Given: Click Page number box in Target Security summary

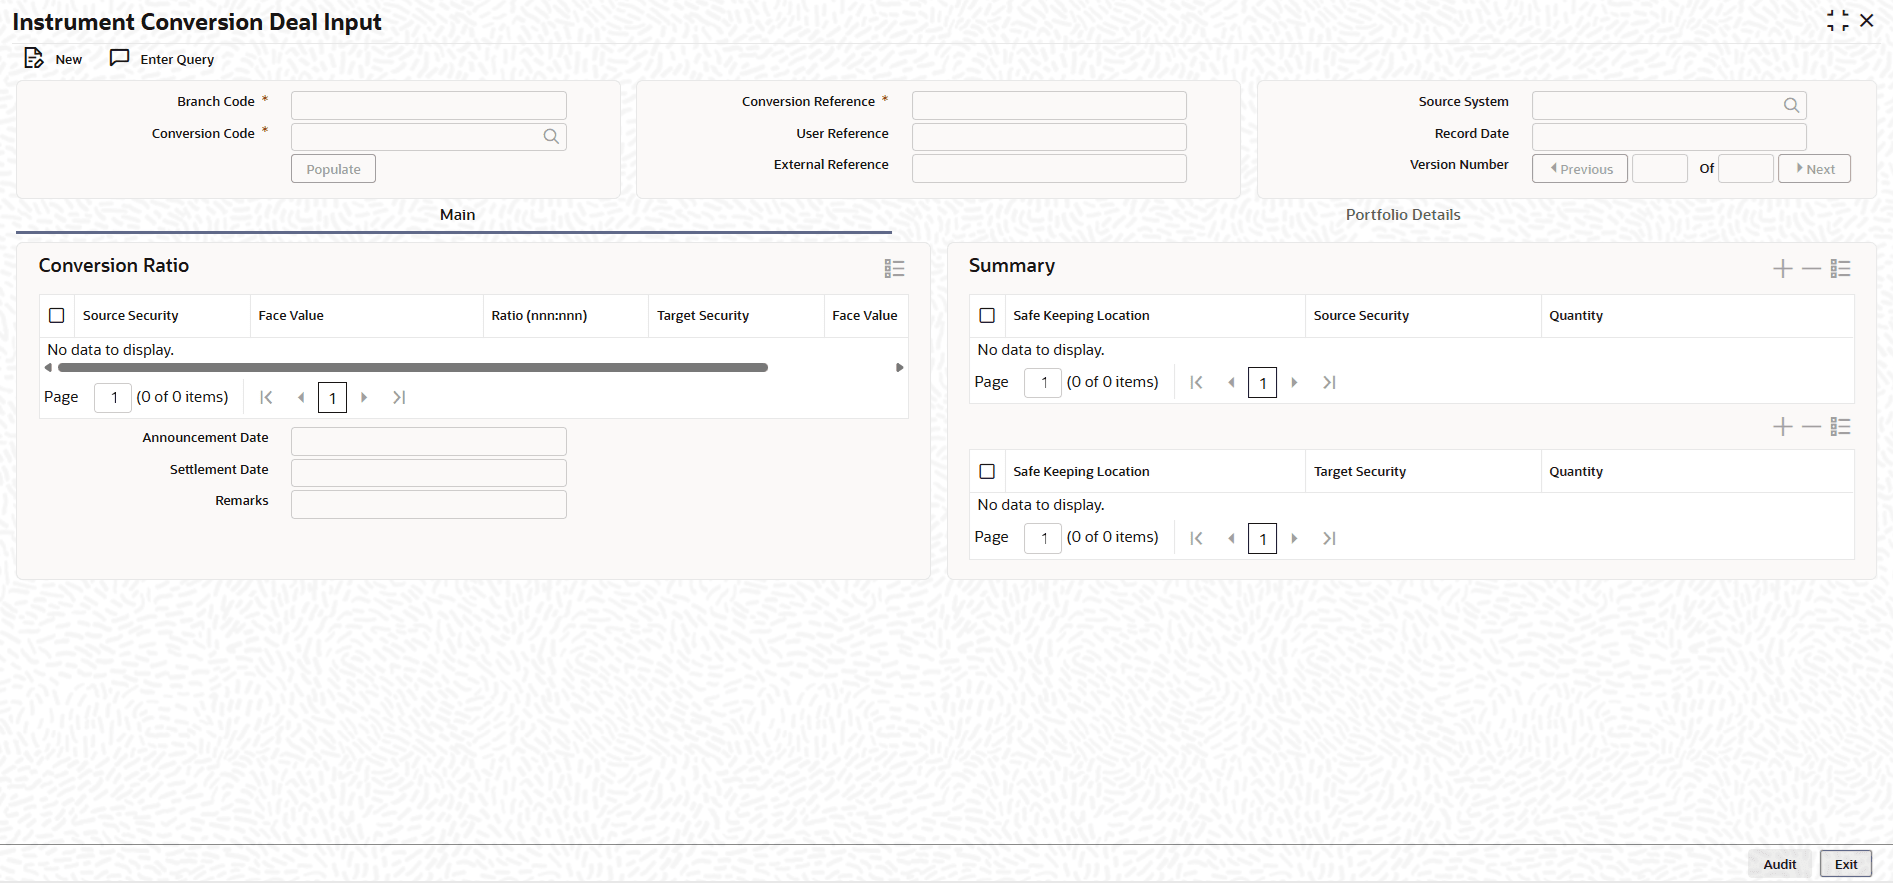Looking at the screenshot, I should pos(1043,539).
